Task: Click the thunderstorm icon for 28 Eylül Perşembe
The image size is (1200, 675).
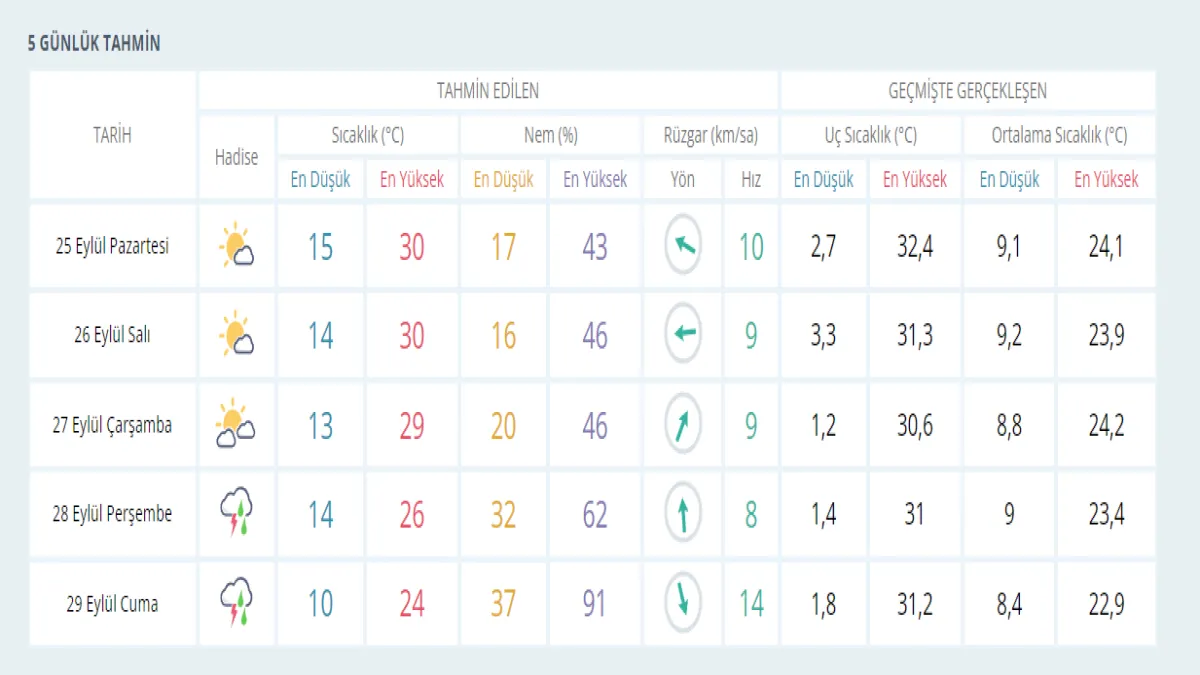Action: click(236, 513)
